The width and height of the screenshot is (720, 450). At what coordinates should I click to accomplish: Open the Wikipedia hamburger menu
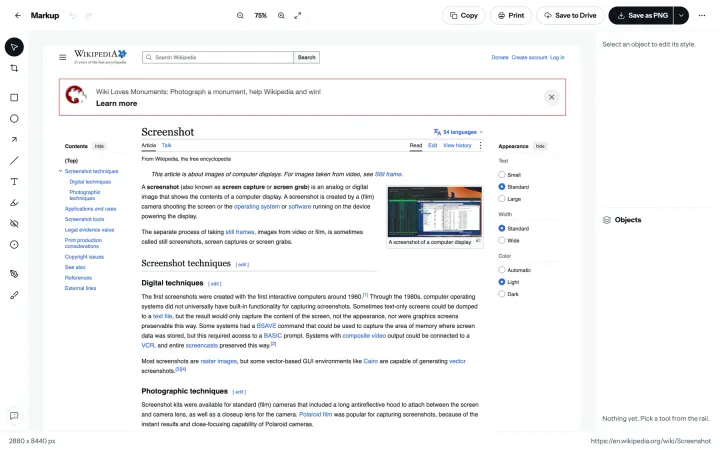[x=62, y=57]
